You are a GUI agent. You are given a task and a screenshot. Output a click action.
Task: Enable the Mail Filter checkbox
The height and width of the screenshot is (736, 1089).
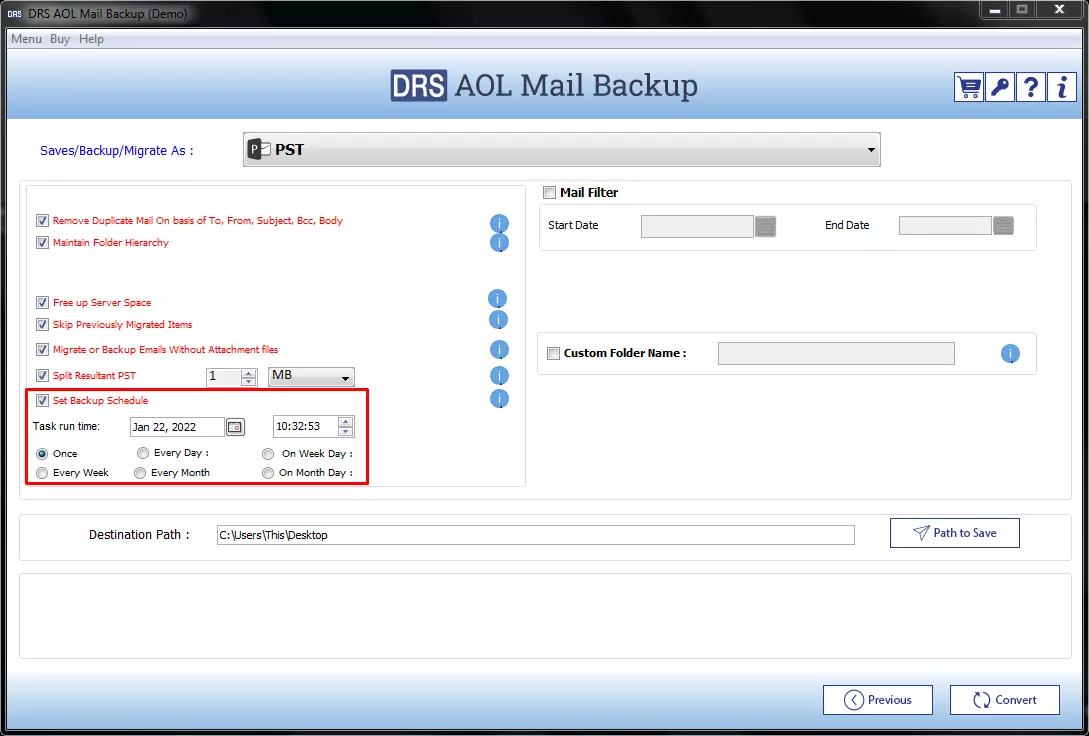point(549,193)
